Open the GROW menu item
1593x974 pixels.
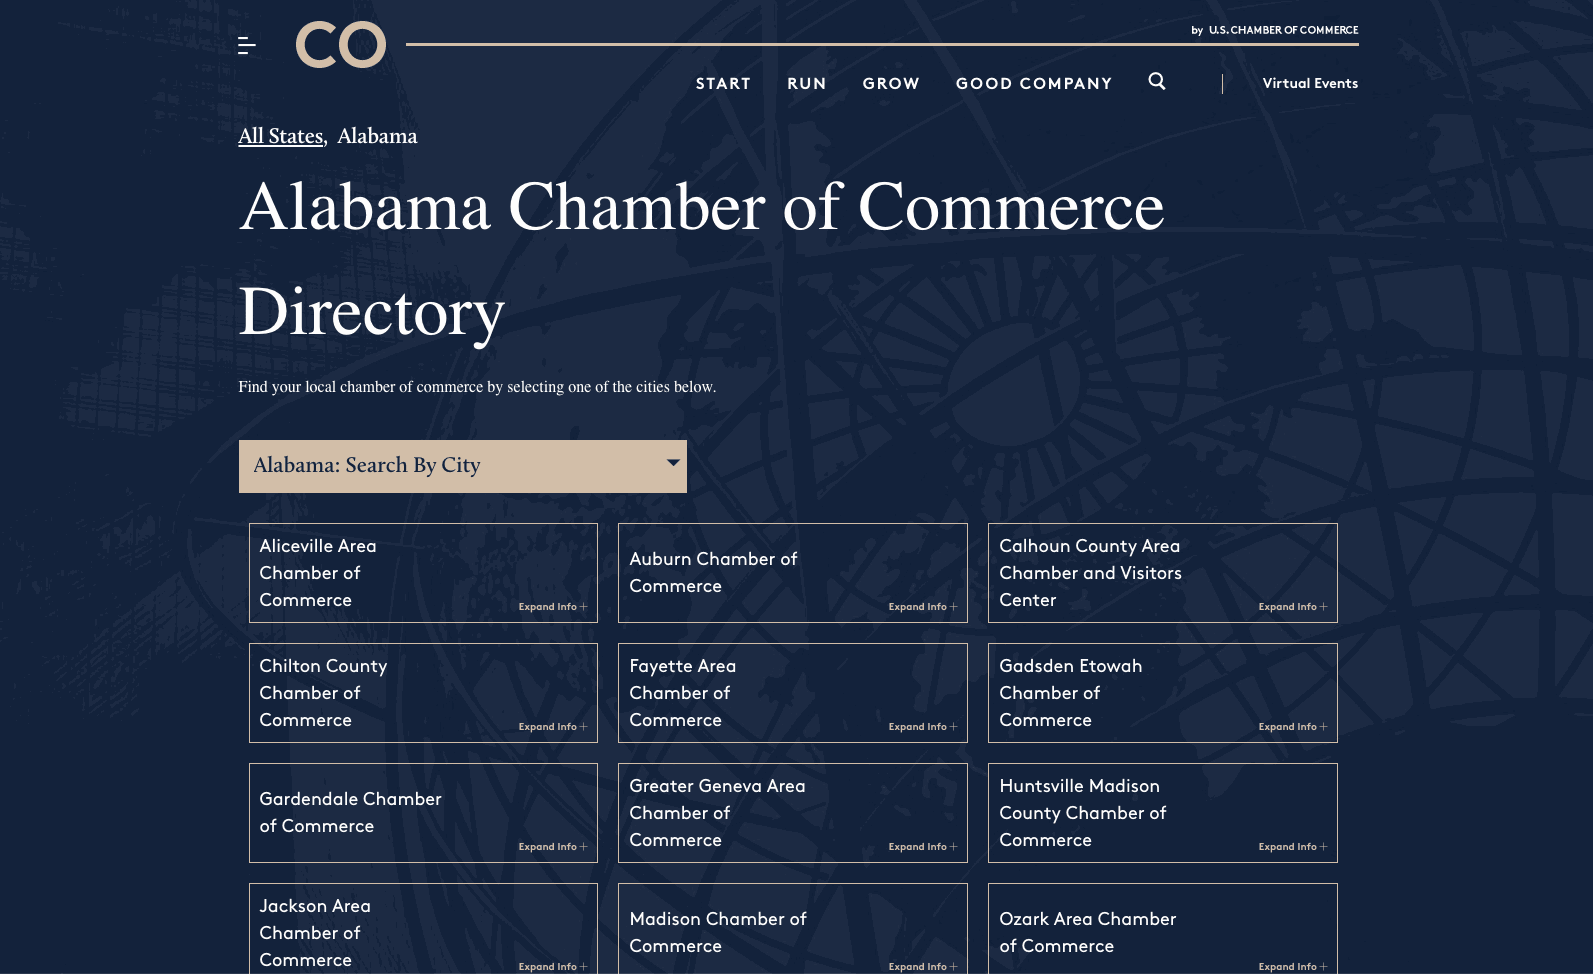tap(891, 84)
